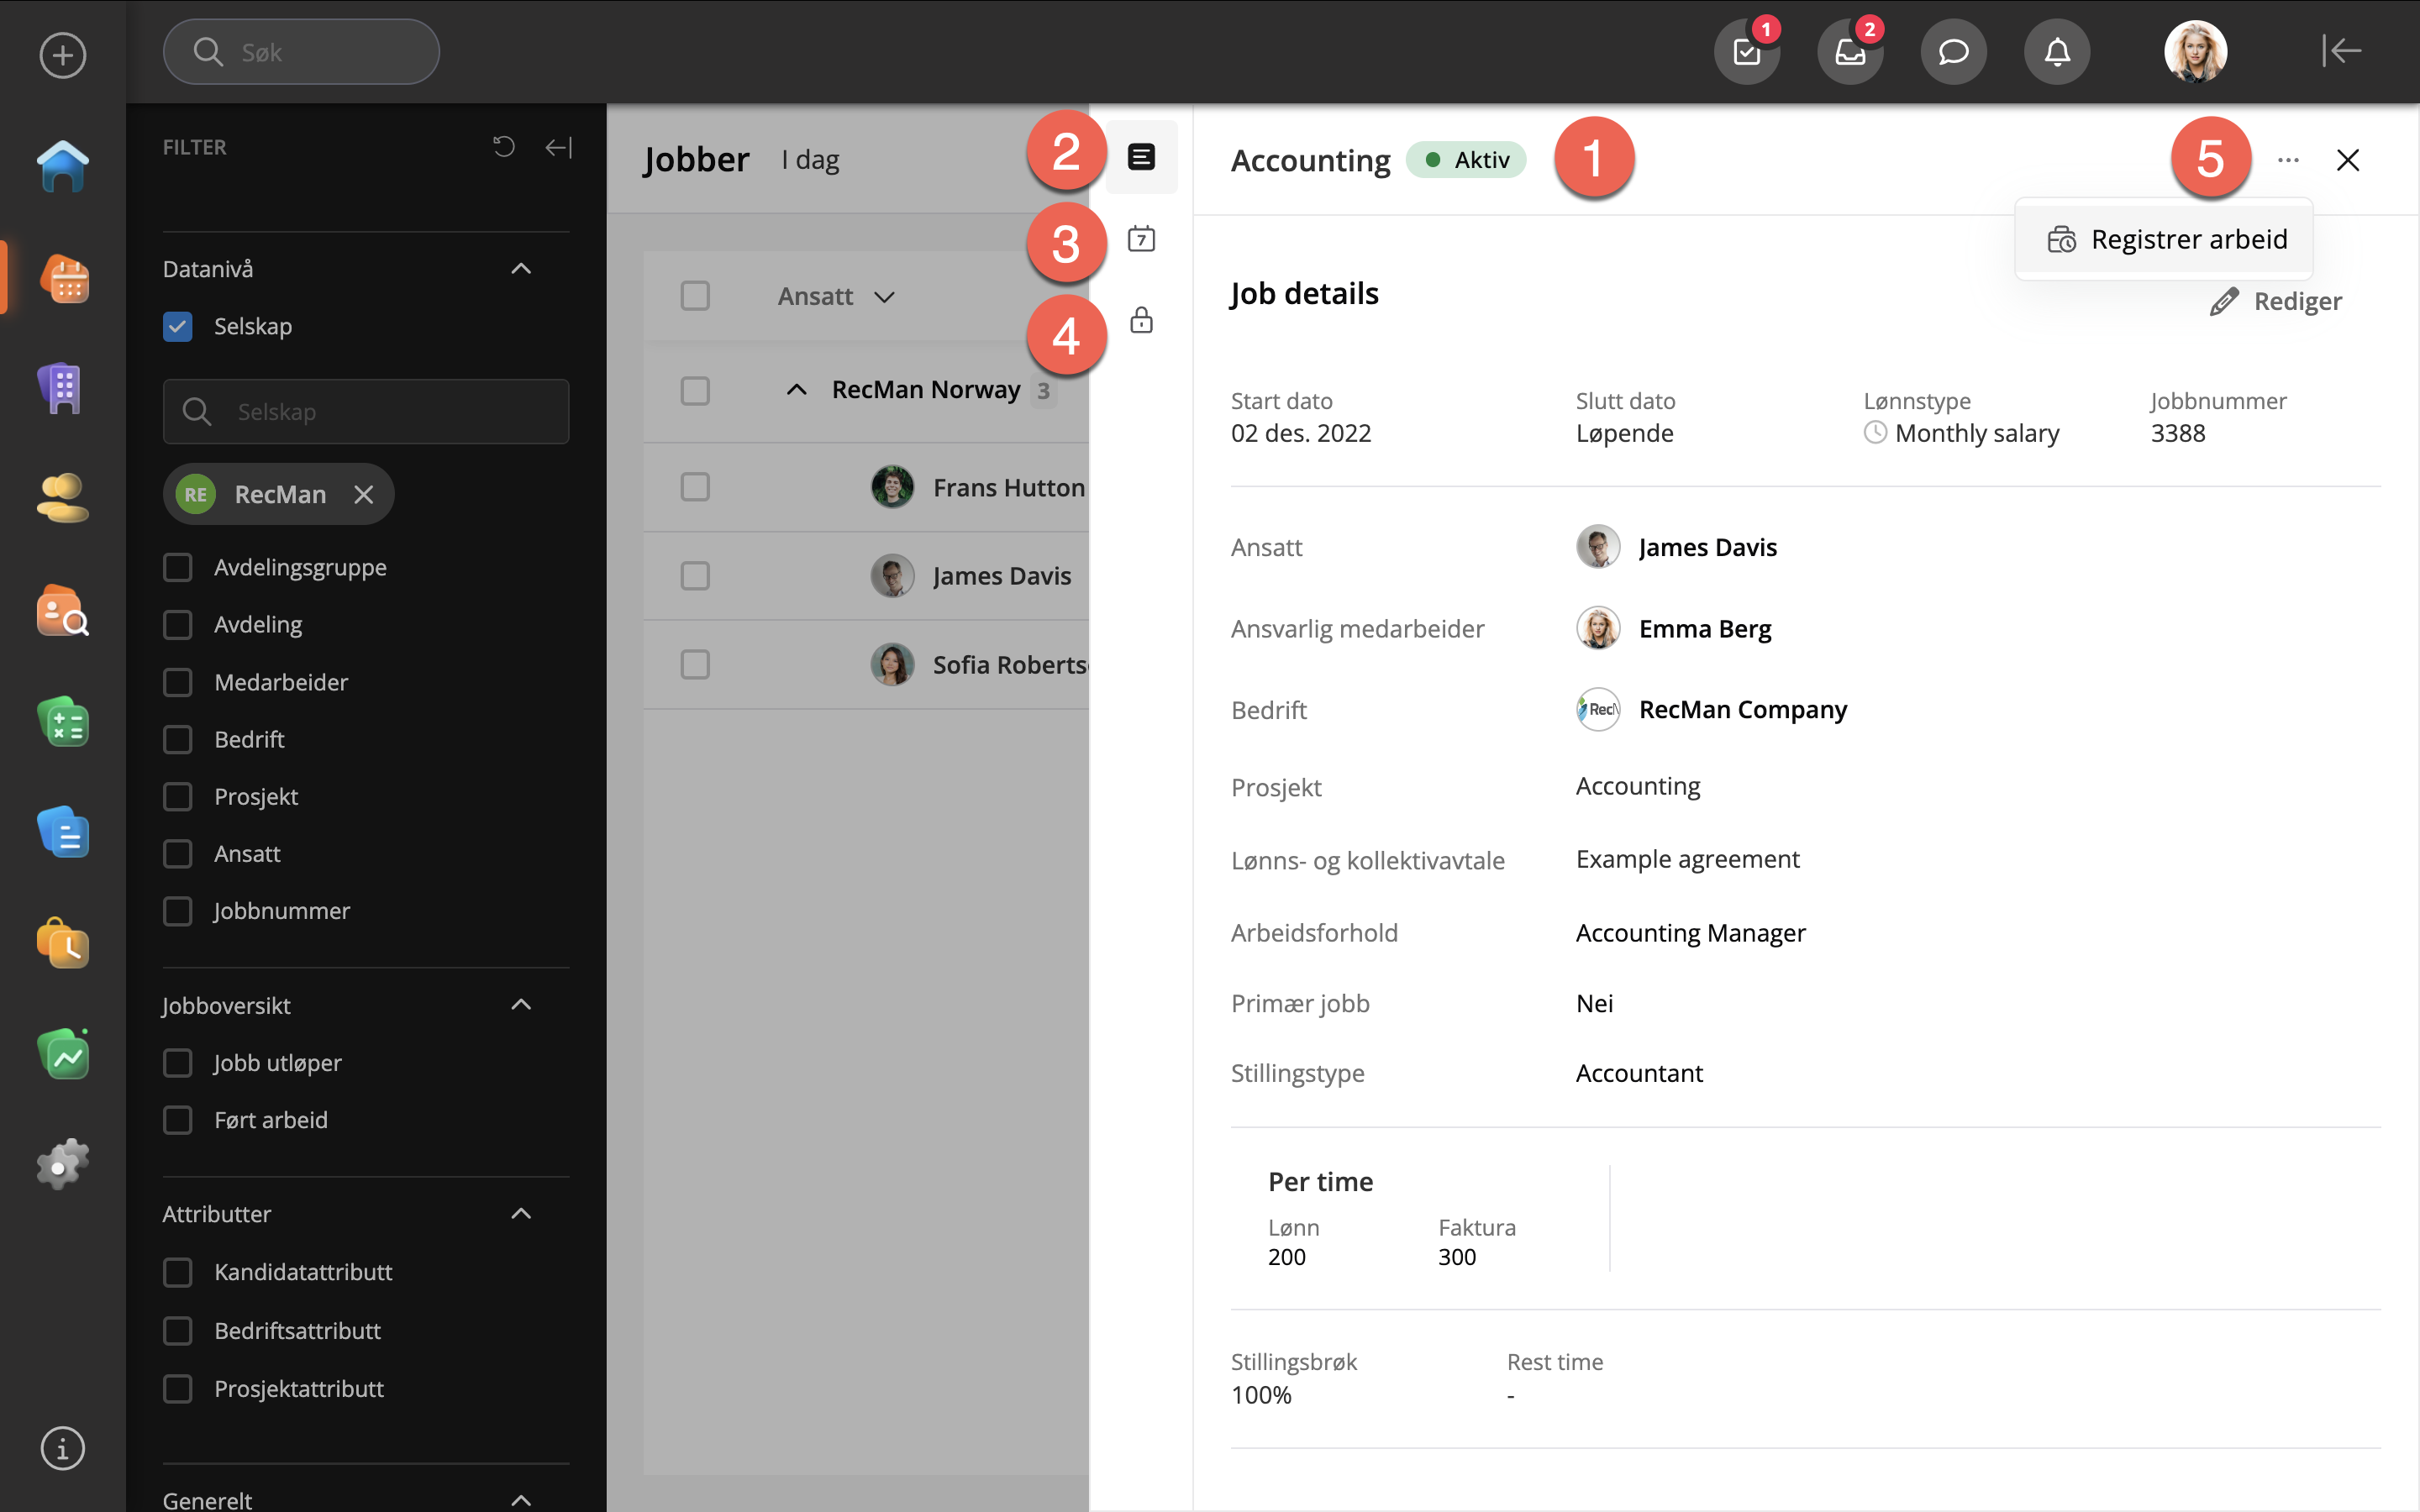This screenshot has width=2420, height=1512.
Task: Check the Prosjekt filter checkbox
Action: 178,796
